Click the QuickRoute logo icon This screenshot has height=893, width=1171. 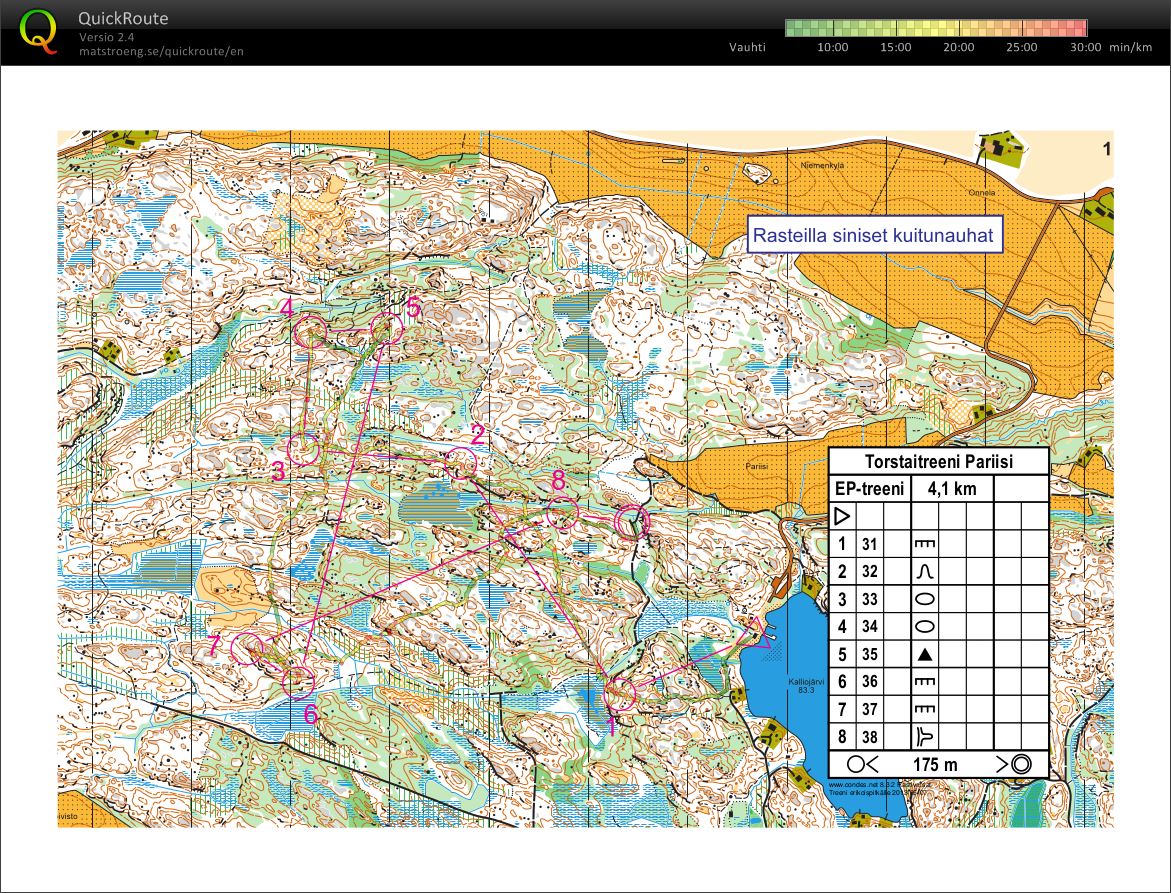pos(38,30)
